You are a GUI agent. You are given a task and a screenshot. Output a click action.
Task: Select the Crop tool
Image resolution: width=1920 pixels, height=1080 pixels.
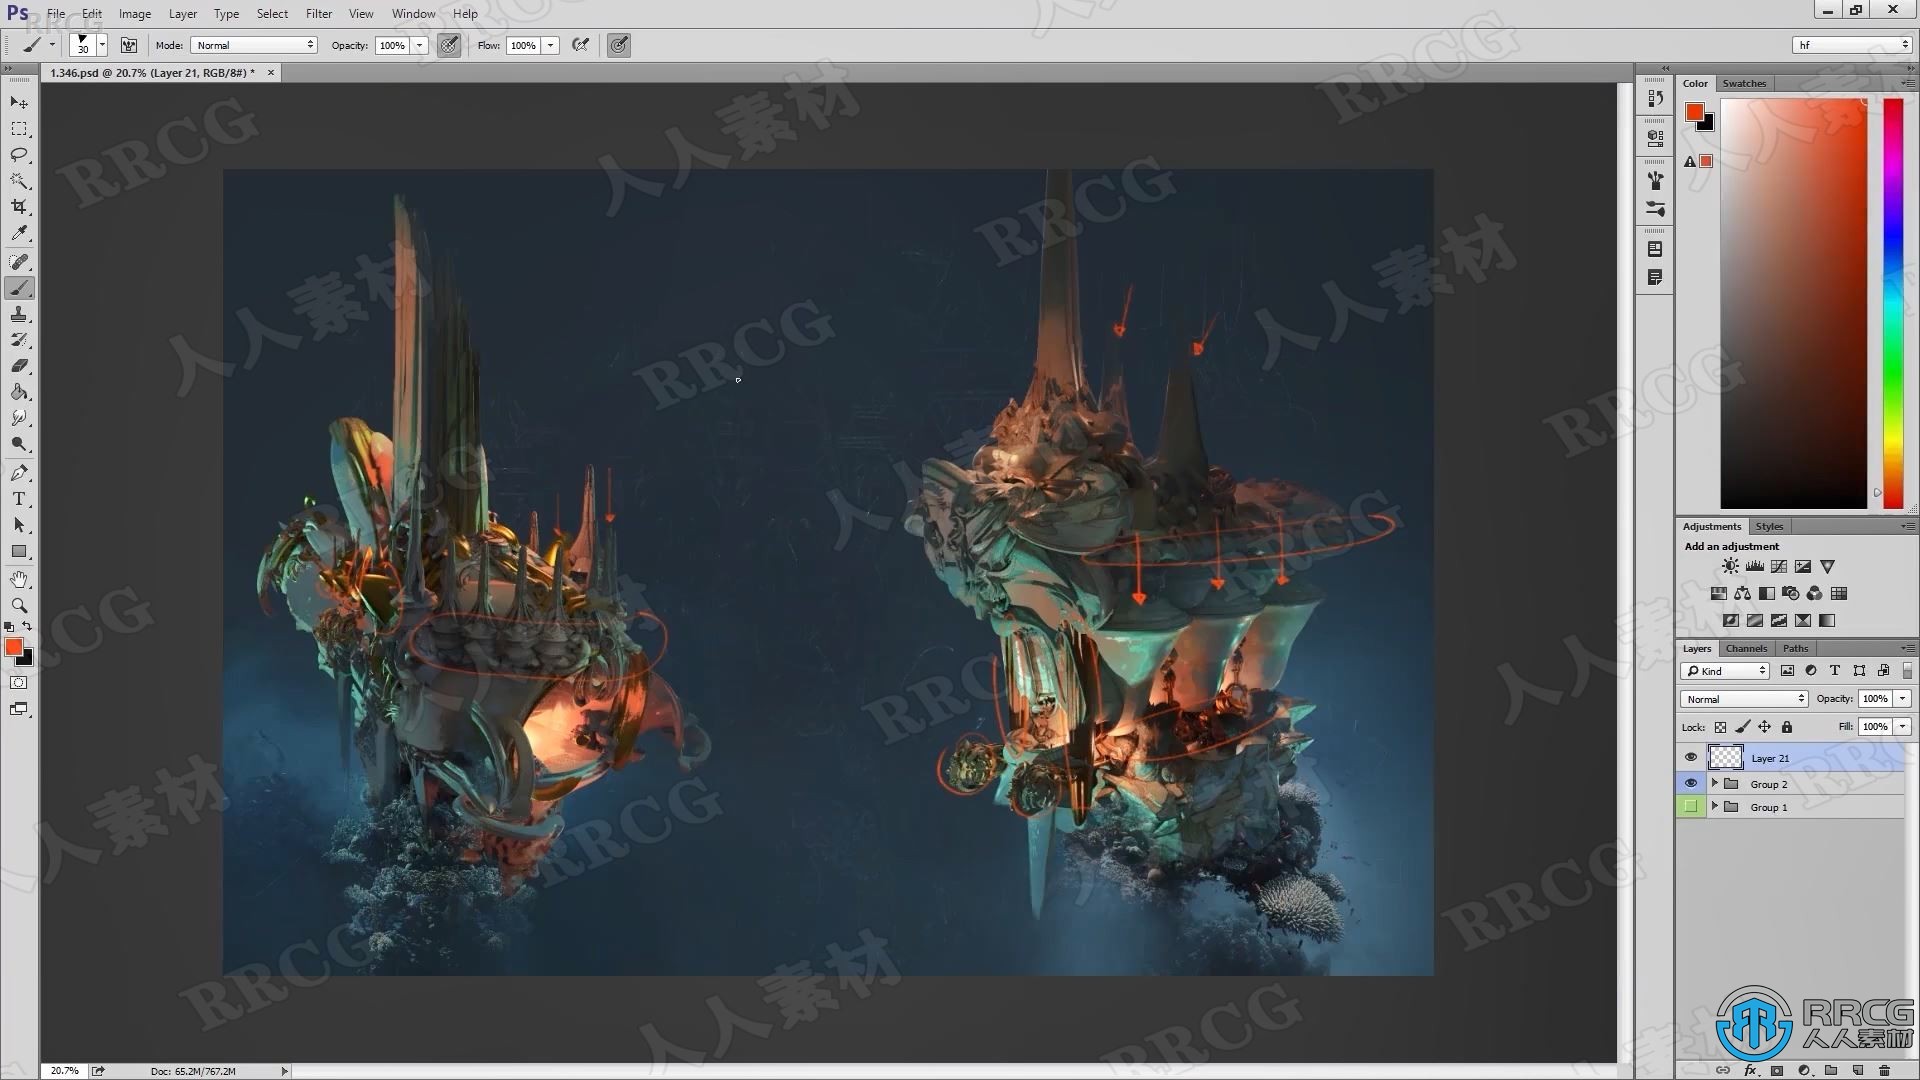pyautogui.click(x=19, y=207)
